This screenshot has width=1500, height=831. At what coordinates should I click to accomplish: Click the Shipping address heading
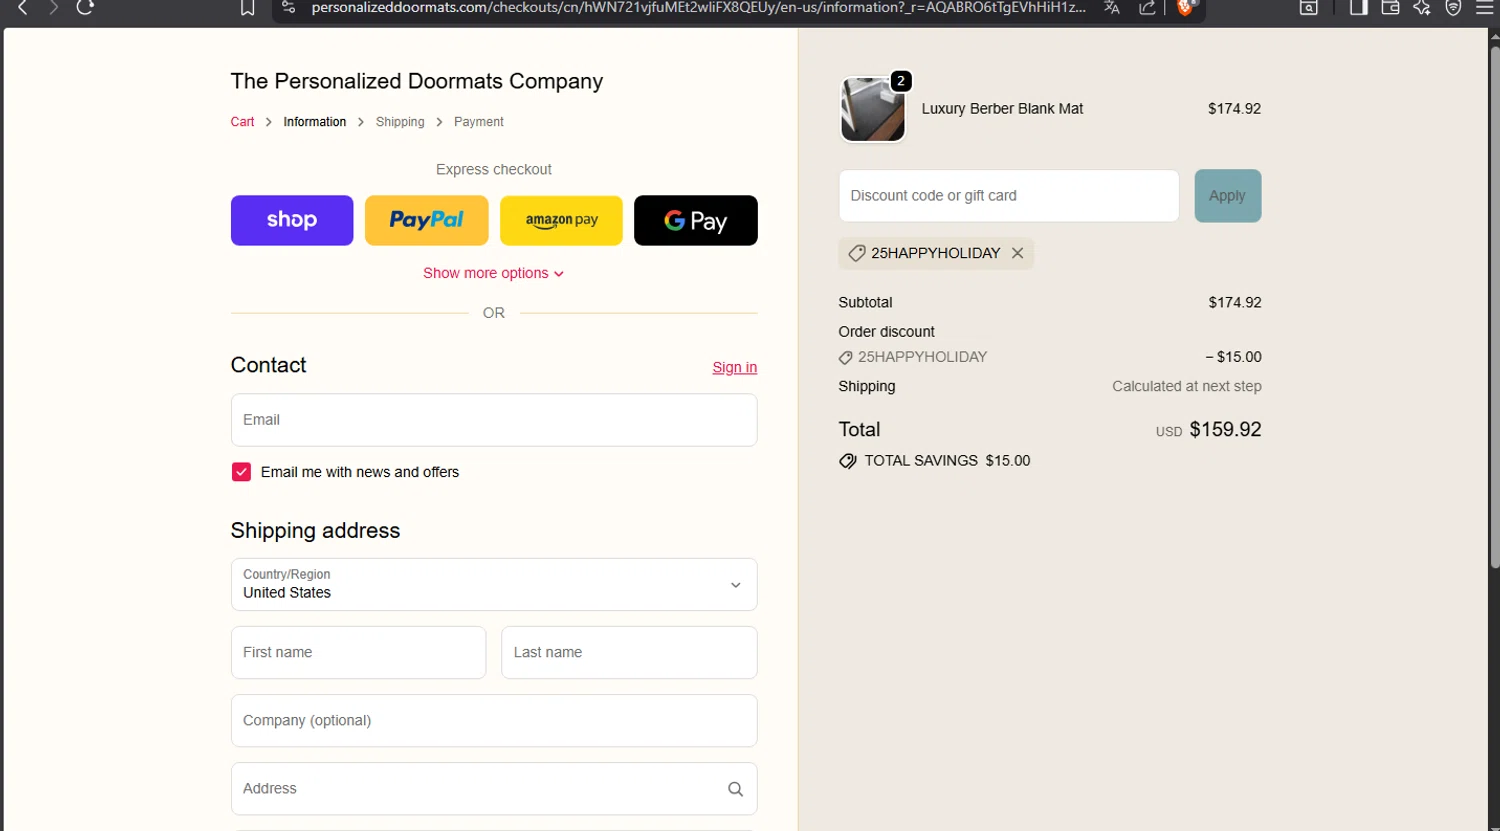[315, 531]
